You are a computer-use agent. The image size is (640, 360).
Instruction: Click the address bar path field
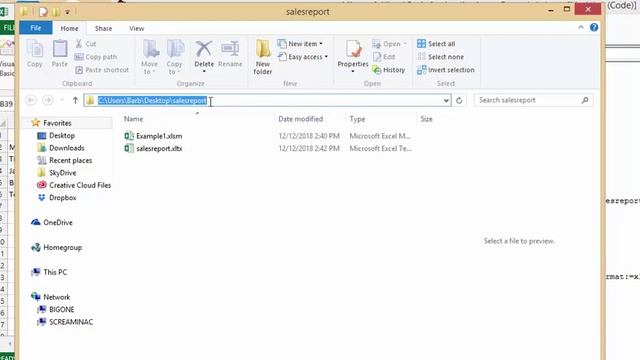[x=267, y=100]
